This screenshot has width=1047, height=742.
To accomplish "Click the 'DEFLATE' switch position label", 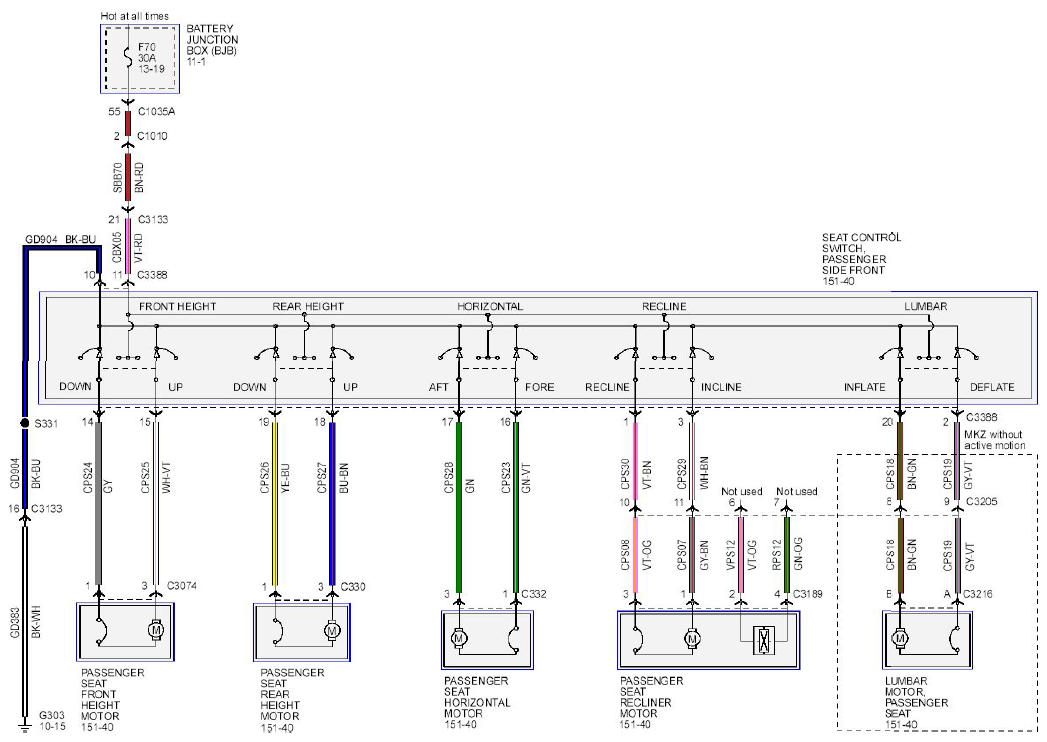I will pyautogui.click(x=992, y=387).
